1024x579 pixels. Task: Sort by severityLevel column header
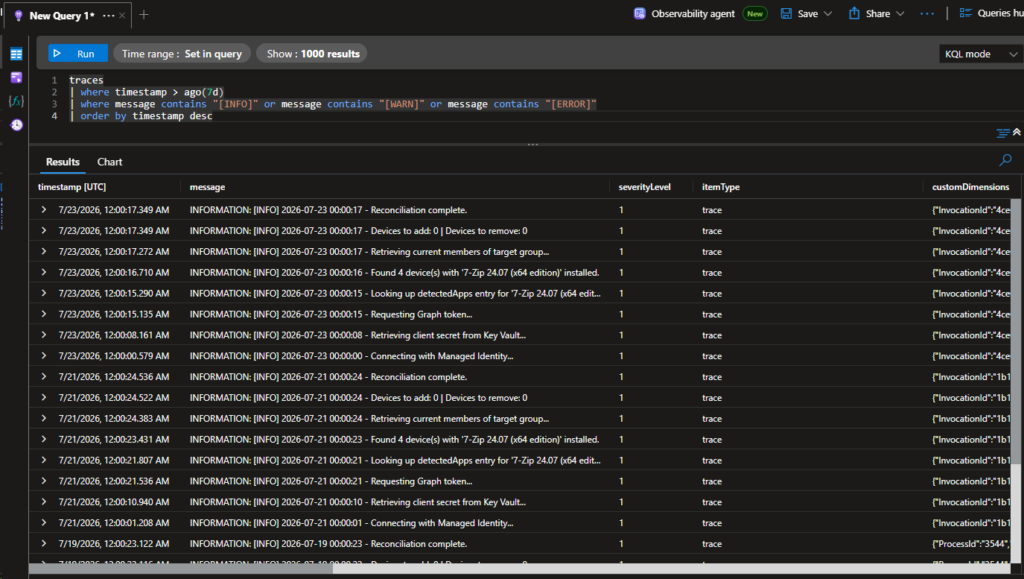pos(645,187)
